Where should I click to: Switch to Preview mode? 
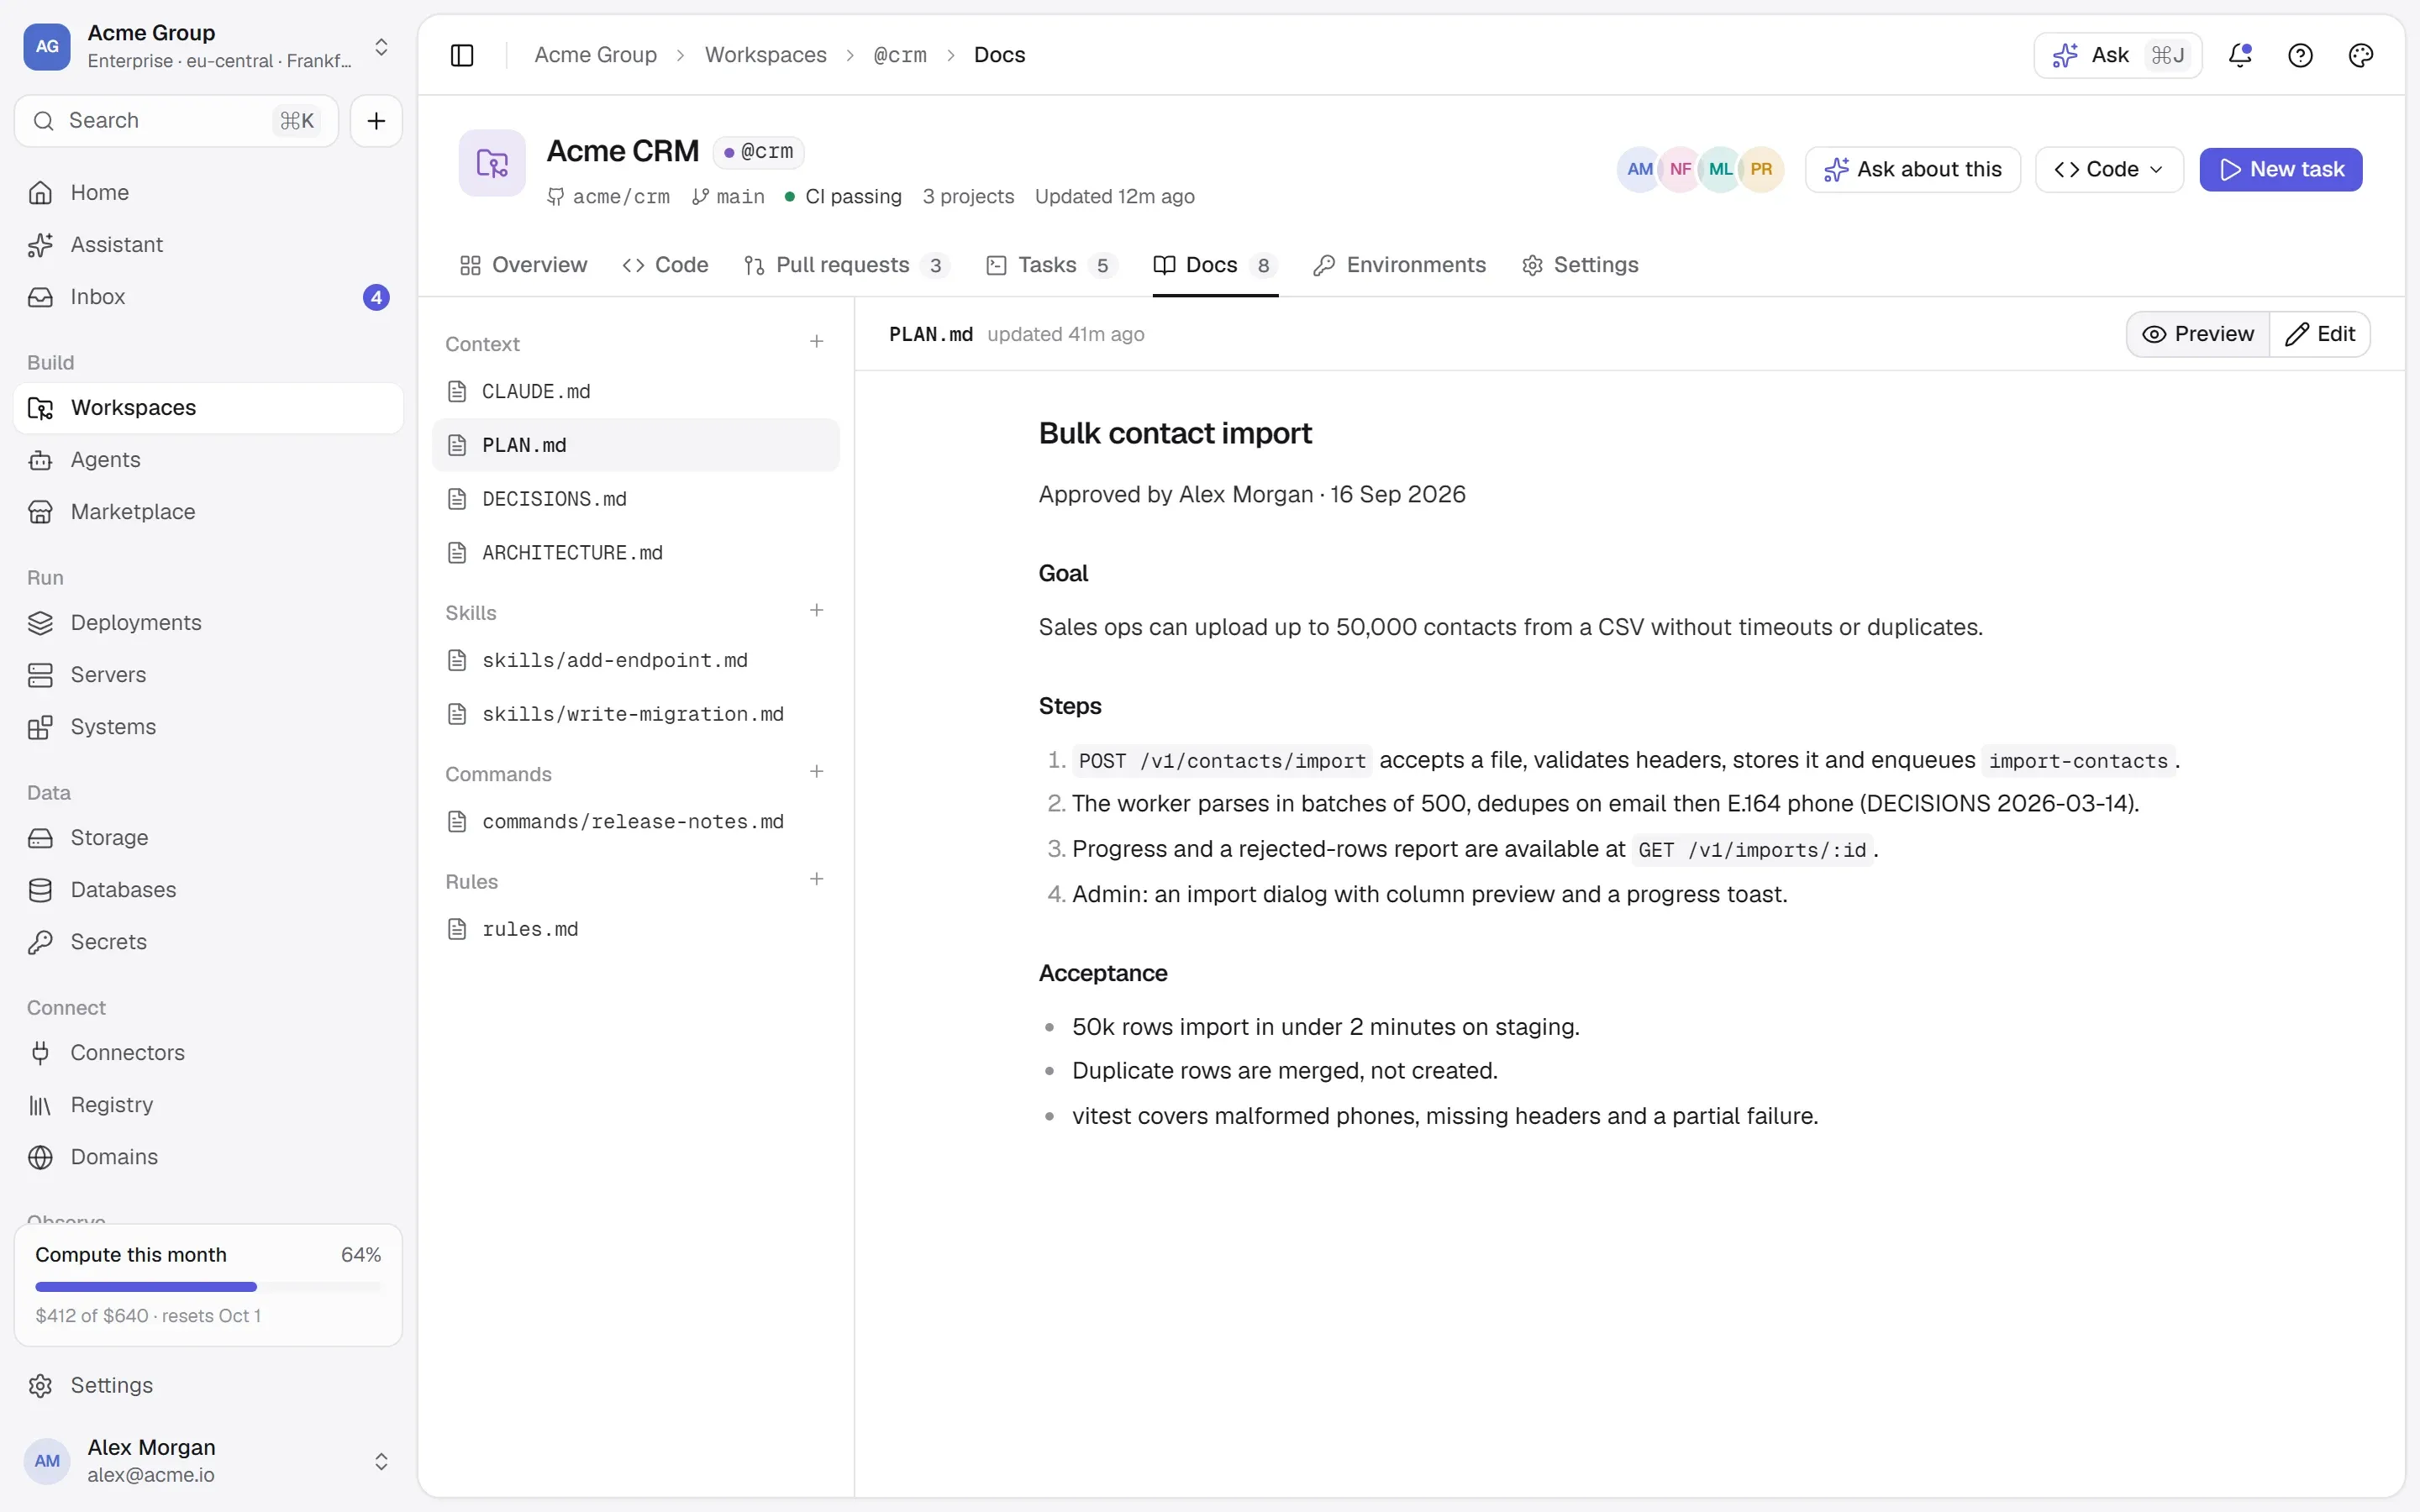pyautogui.click(x=2198, y=334)
